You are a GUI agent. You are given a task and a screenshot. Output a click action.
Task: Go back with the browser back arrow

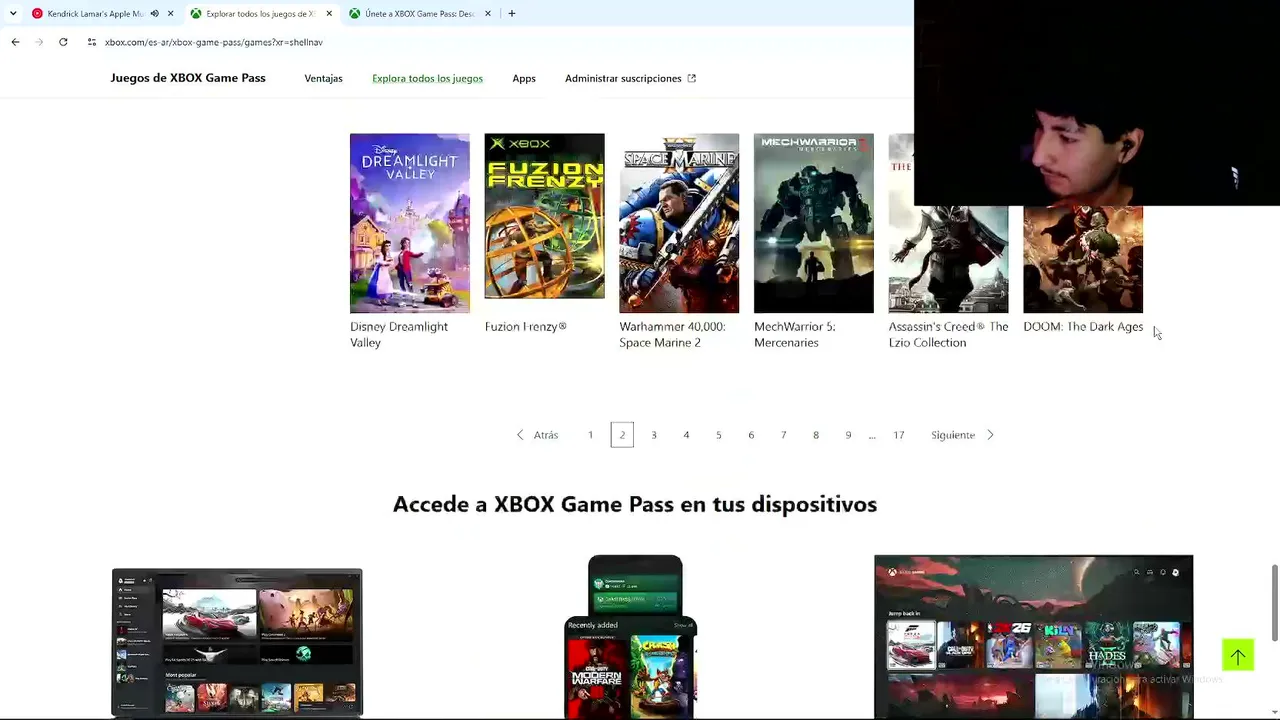tap(15, 42)
